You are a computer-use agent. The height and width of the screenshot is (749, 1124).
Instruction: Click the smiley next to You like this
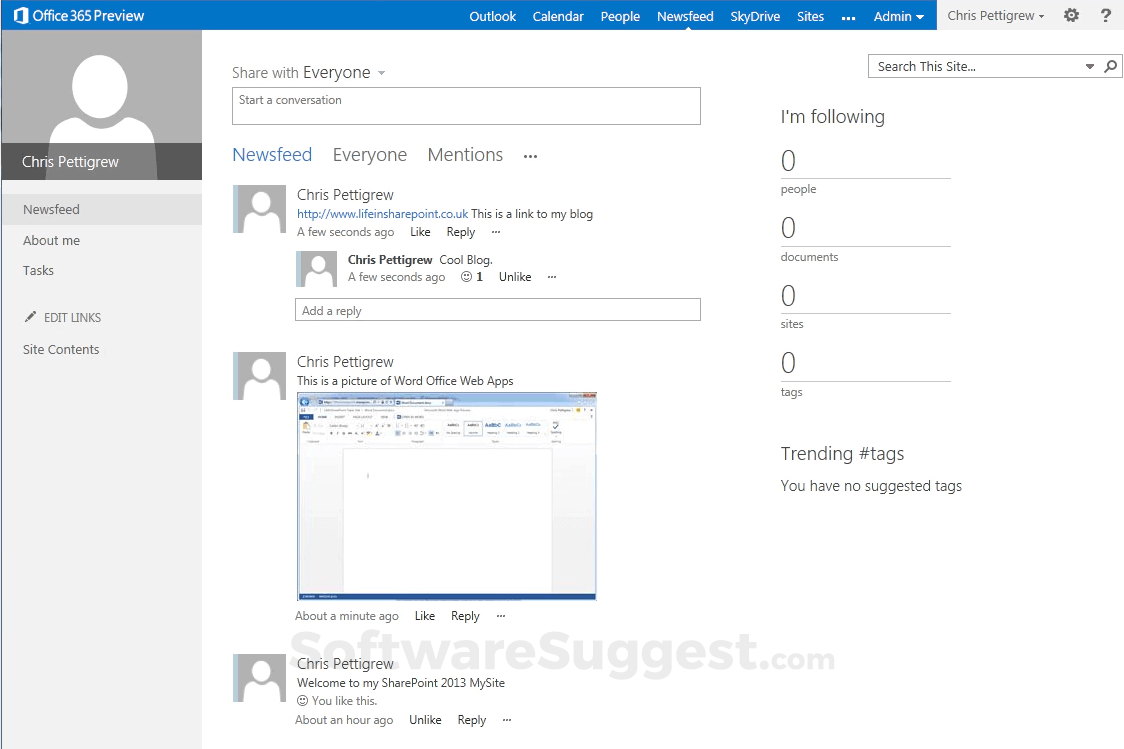coord(302,700)
